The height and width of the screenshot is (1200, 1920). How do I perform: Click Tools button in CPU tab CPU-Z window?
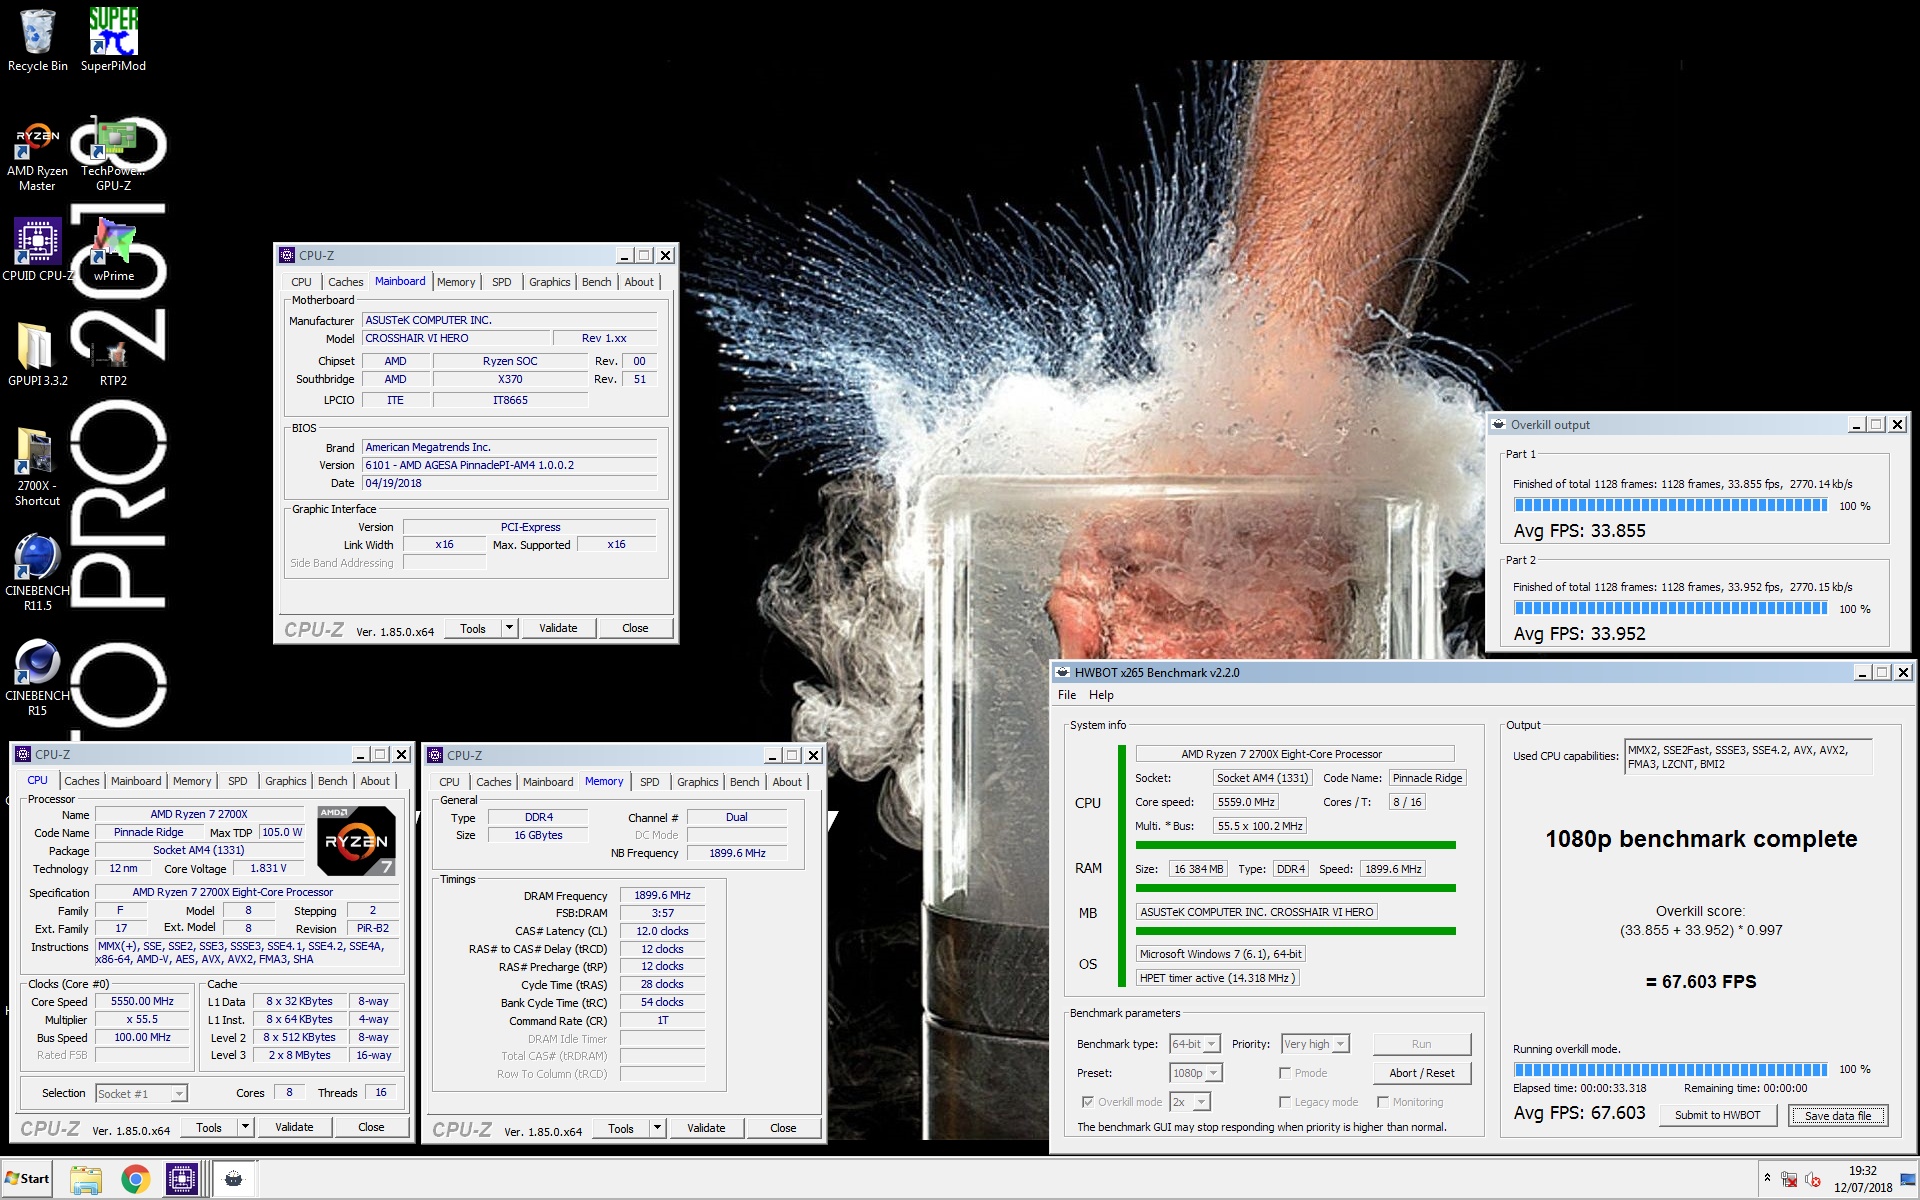[209, 1127]
